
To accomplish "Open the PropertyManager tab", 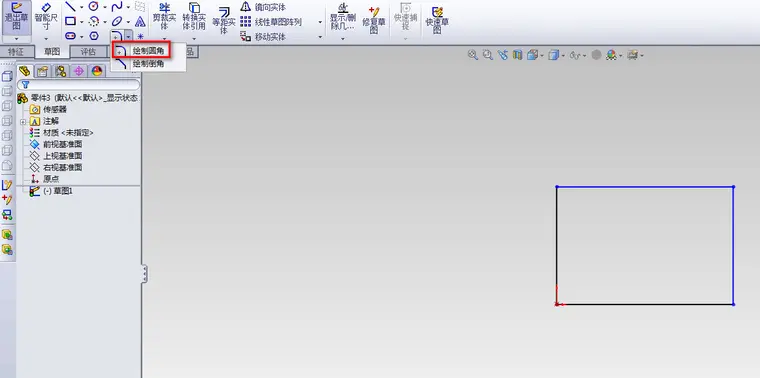I will tap(43, 71).
